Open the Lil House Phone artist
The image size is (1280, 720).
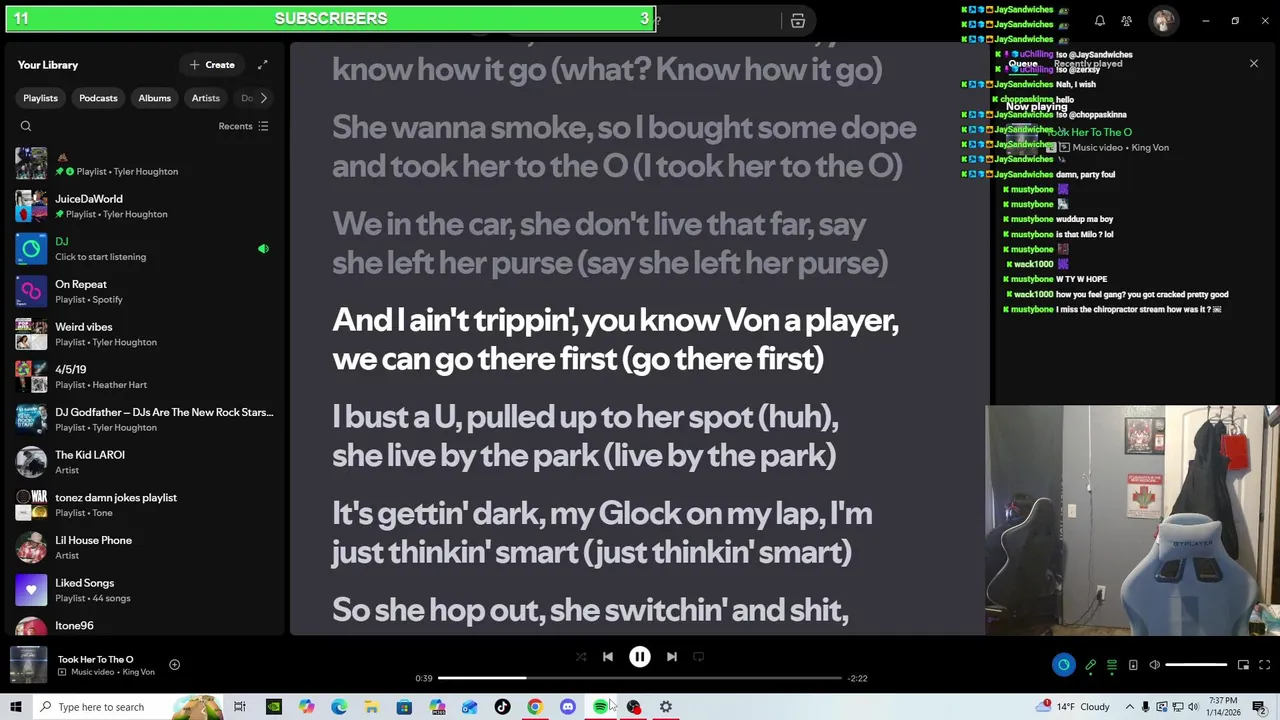coord(146,547)
